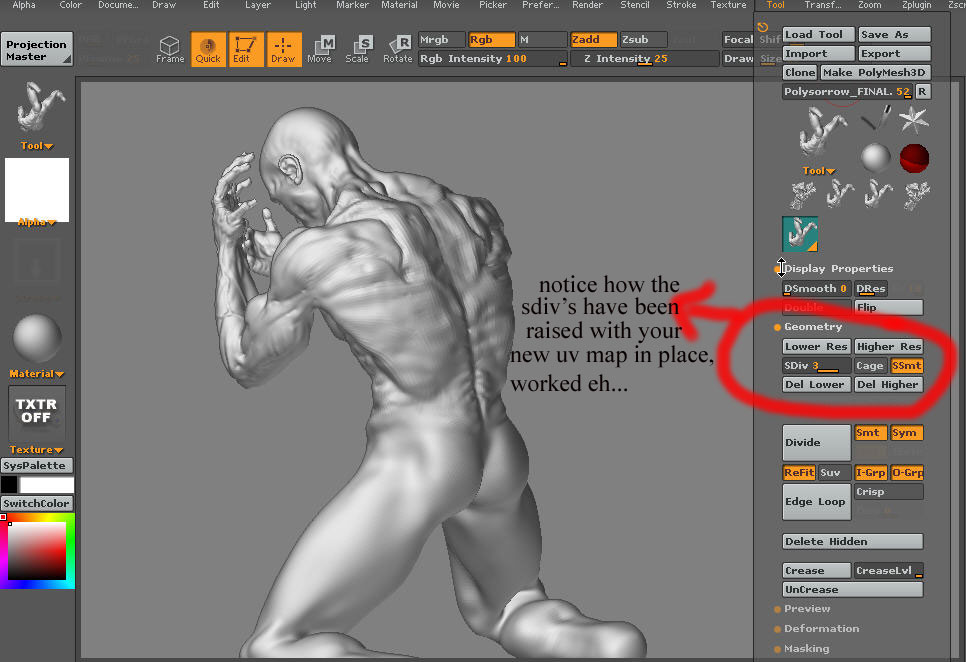Click the Del Lower button

click(816, 385)
